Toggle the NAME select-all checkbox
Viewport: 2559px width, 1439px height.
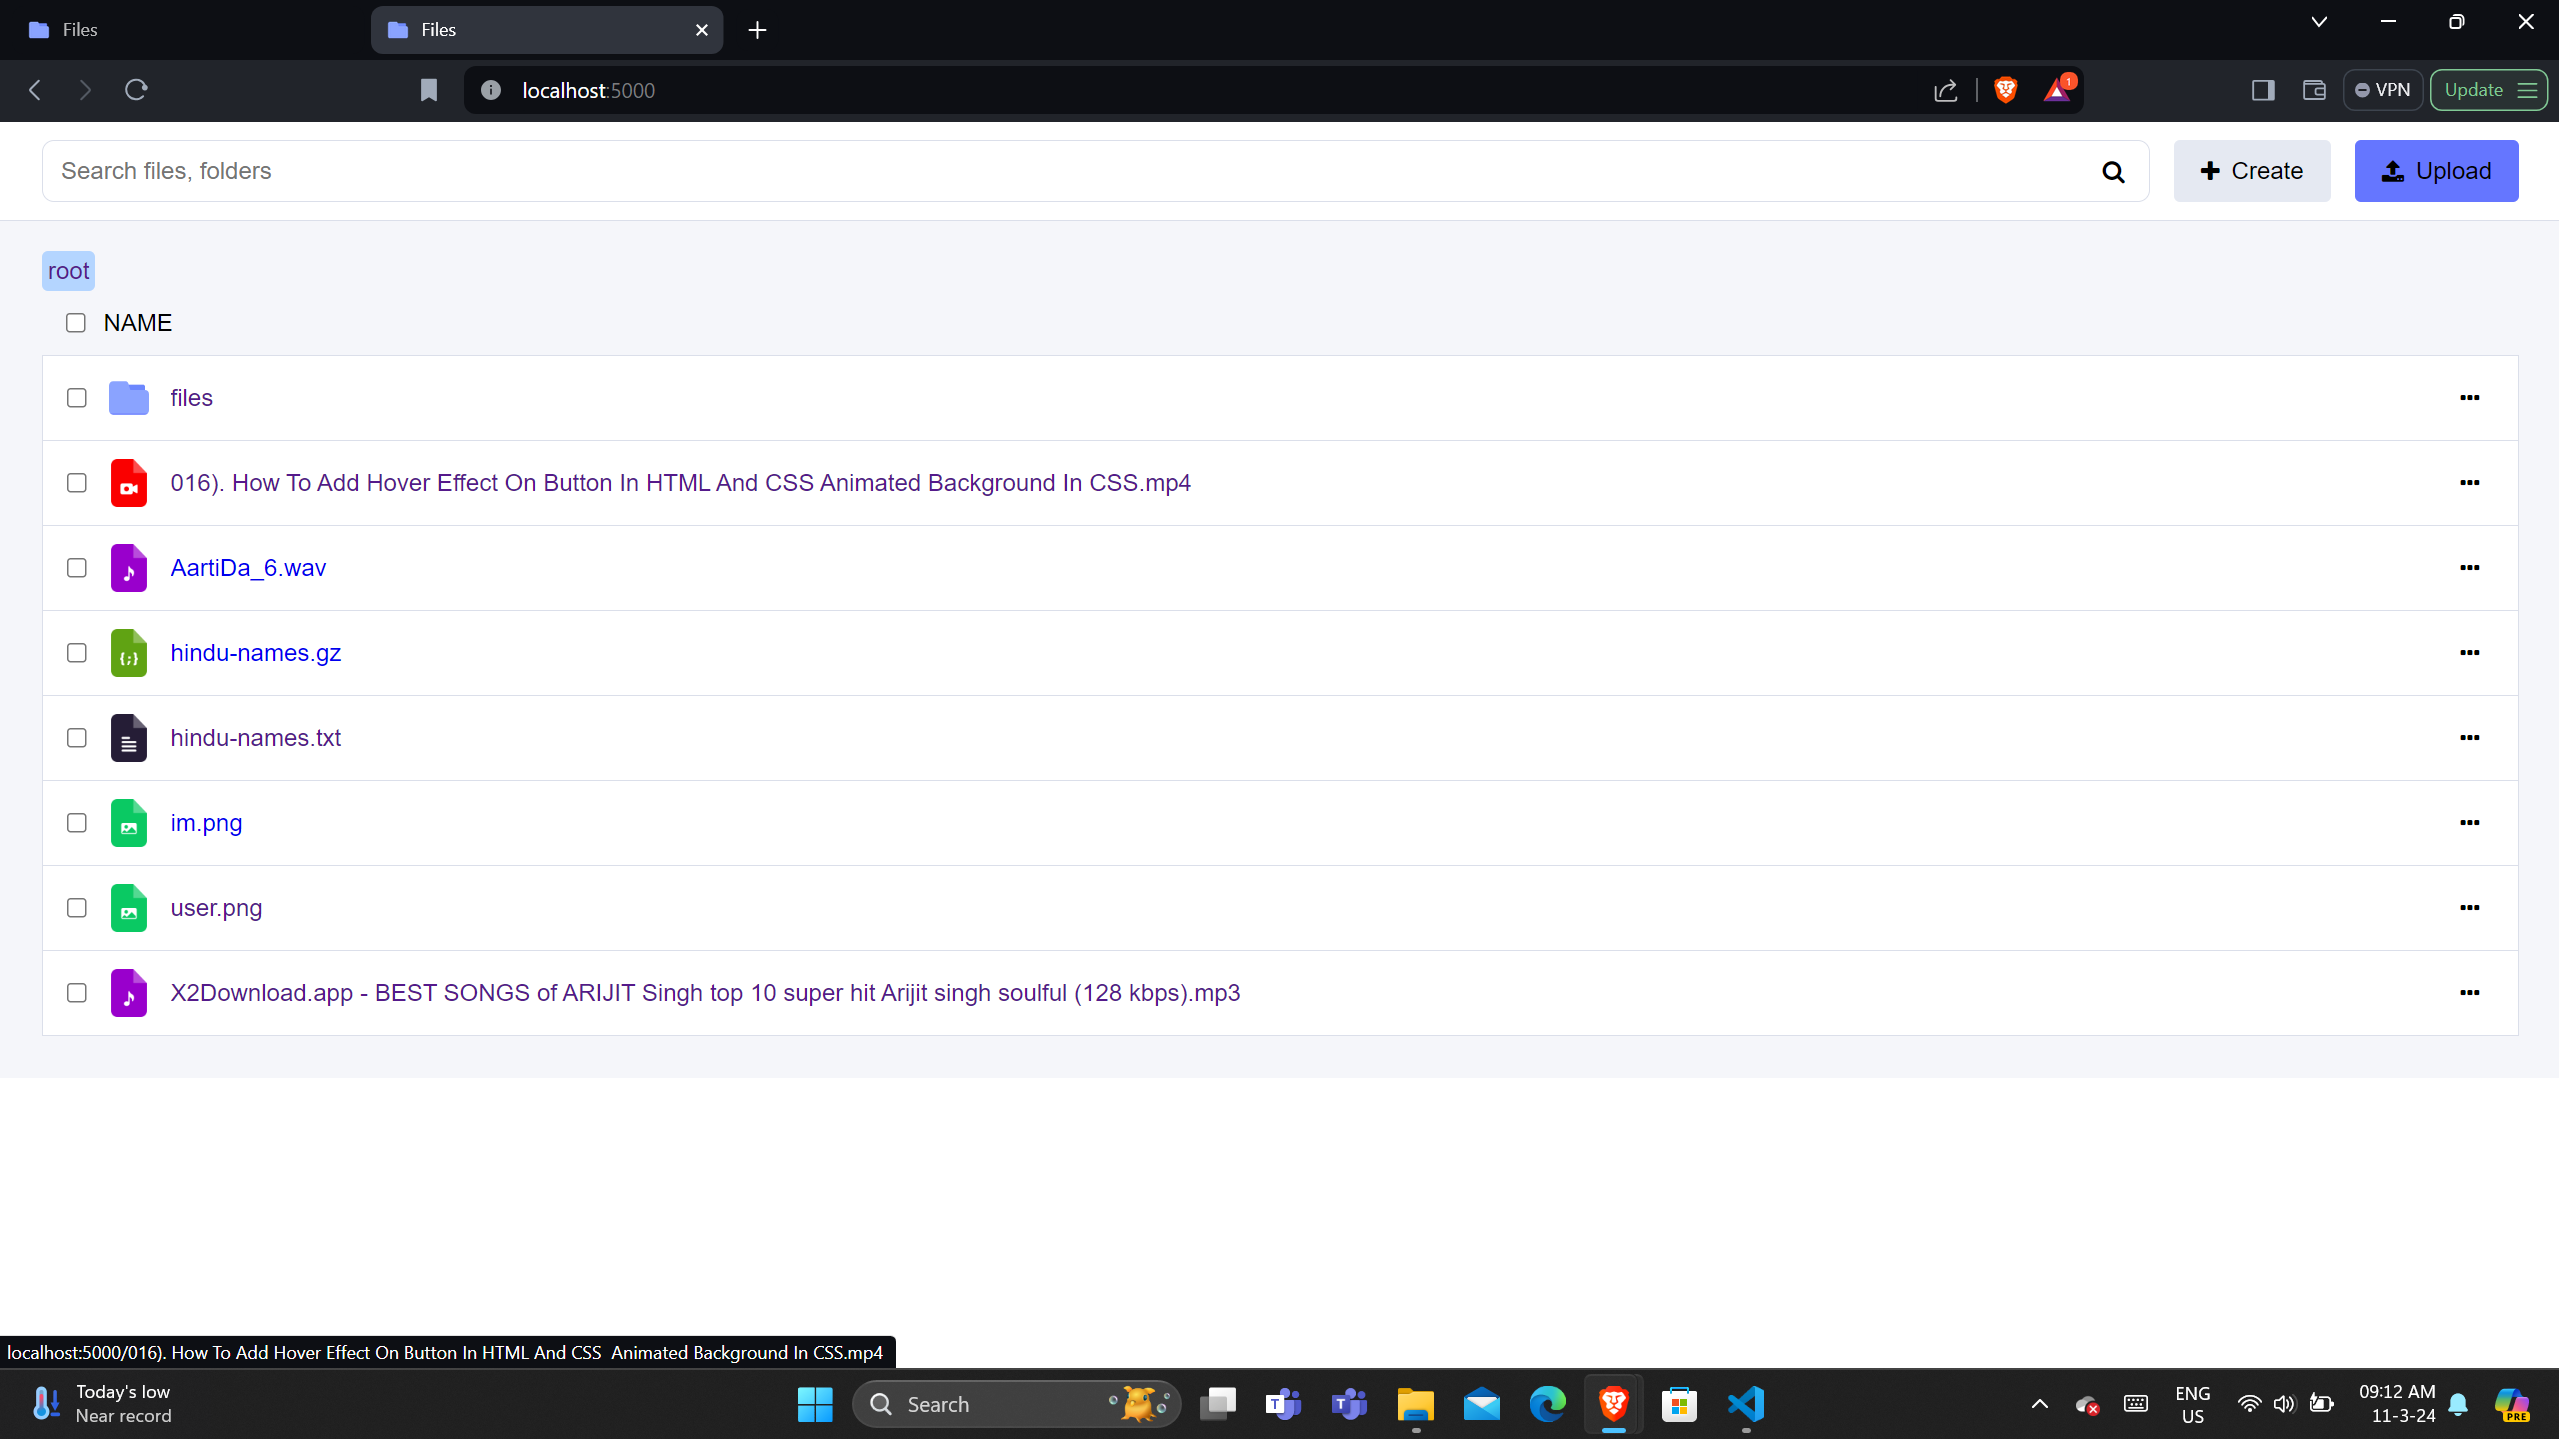tap(76, 323)
